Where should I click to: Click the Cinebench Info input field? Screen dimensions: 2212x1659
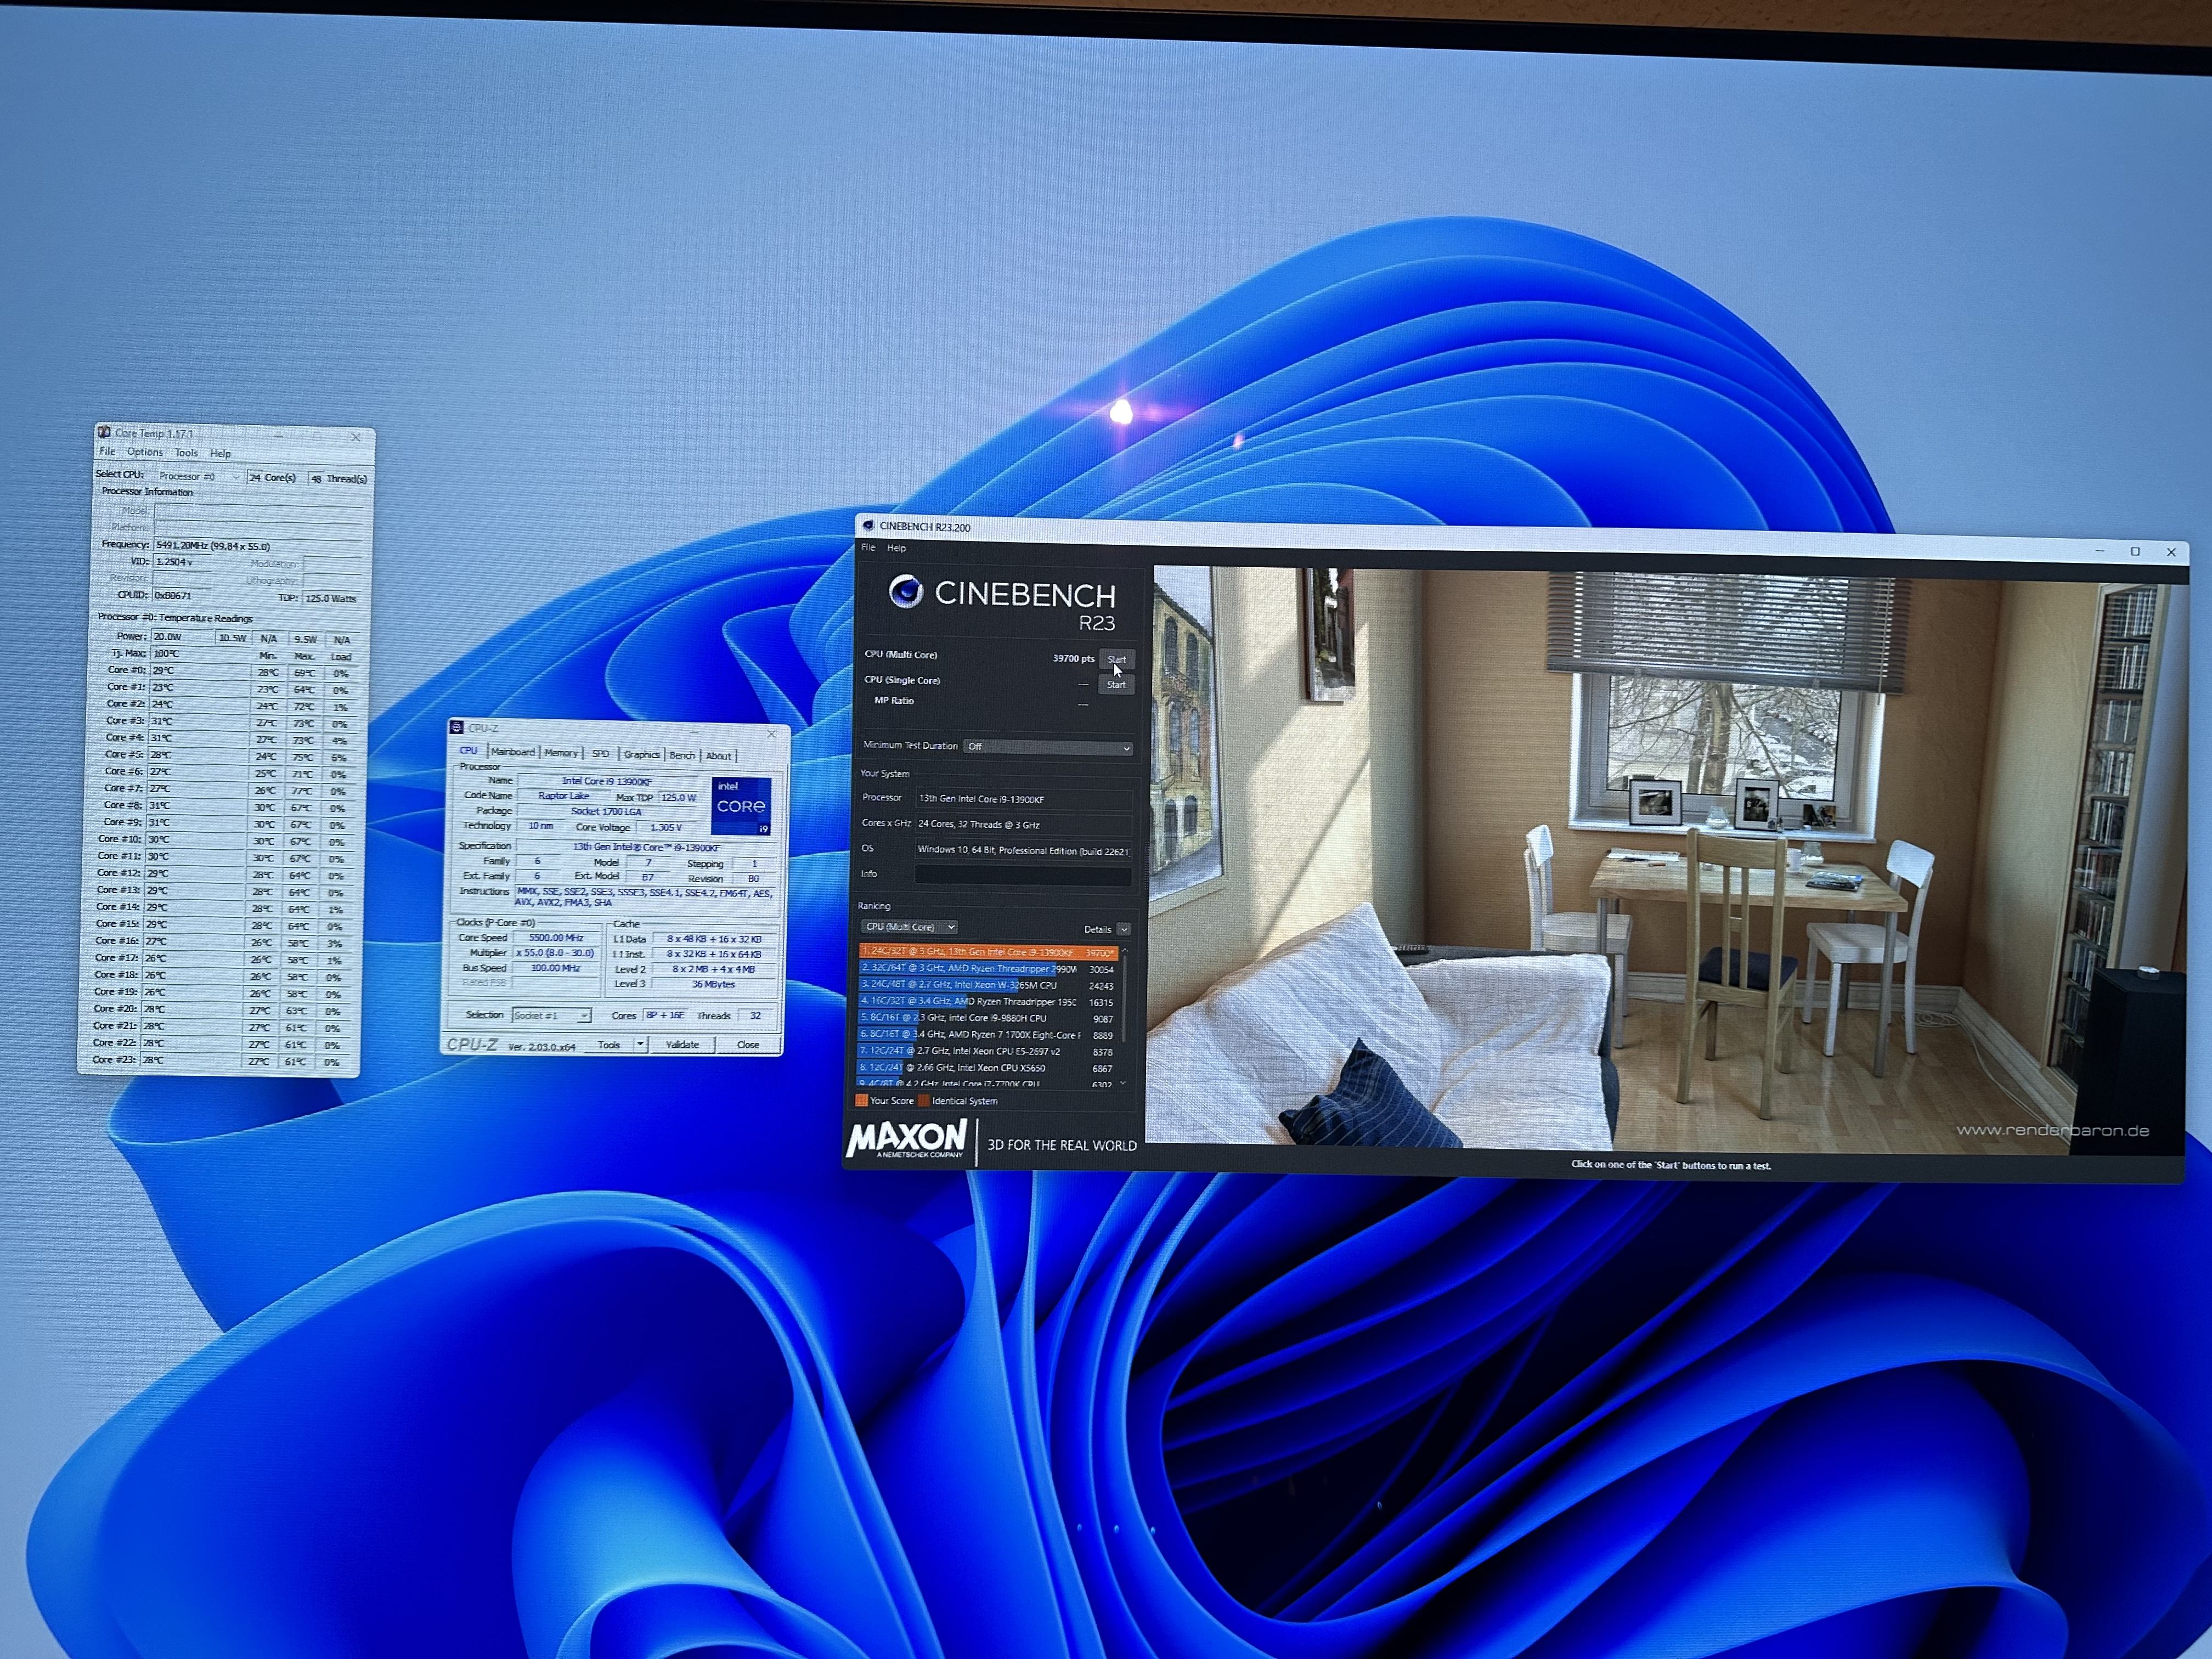coord(1023,875)
